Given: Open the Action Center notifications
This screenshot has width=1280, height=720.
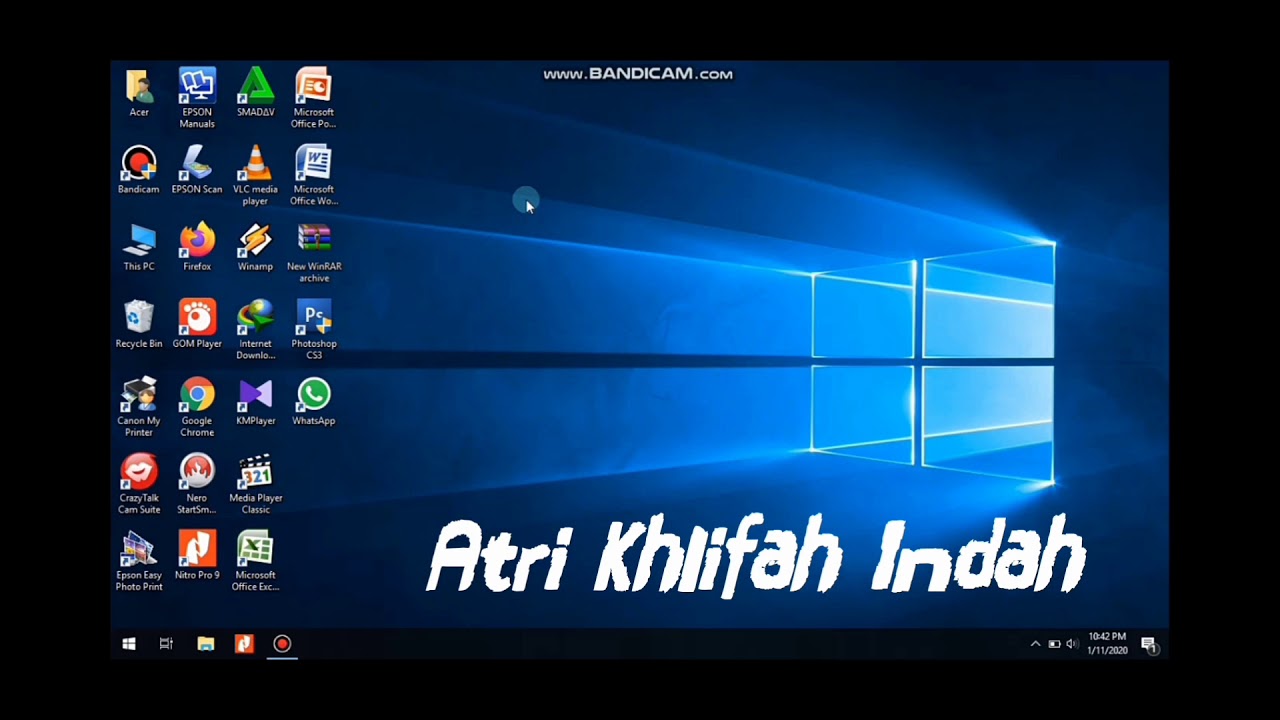Looking at the screenshot, I should click(x=1149, y=644).
